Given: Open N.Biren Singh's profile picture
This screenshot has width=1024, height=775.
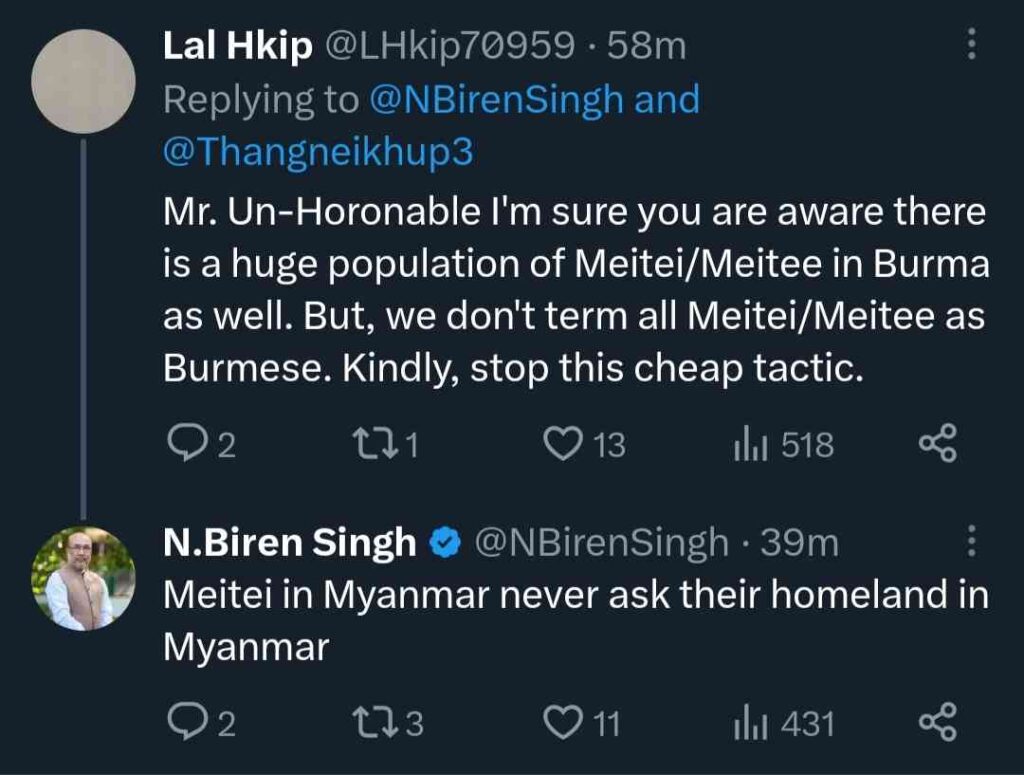Looking at the screenshot, I should [83, 579].
